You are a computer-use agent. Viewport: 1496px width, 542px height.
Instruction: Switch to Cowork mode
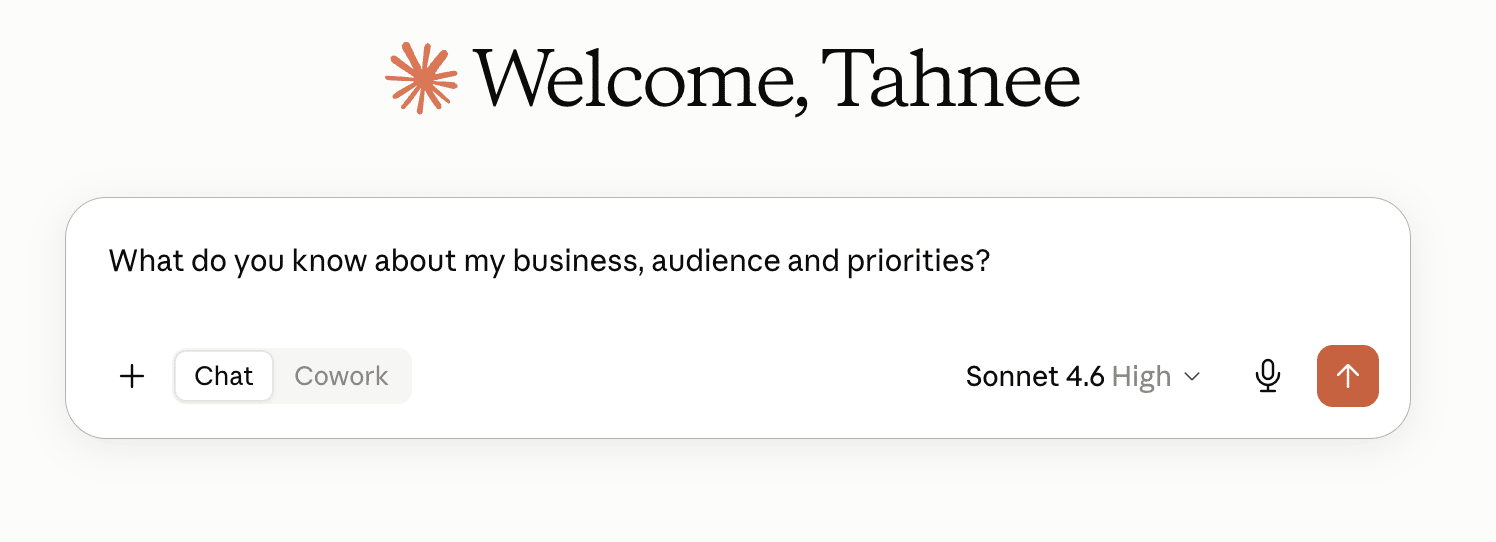[341, 376]
